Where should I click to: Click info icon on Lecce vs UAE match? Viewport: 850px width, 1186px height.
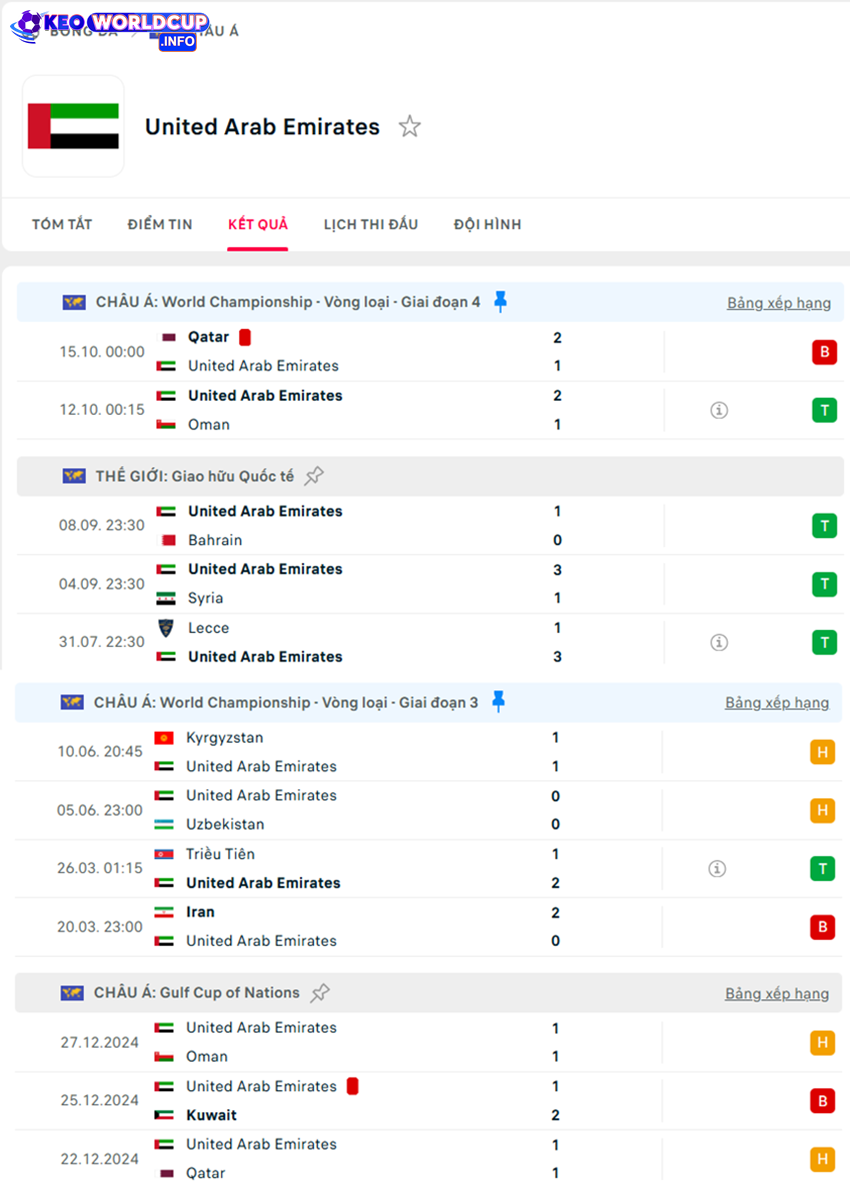point(719,642)
